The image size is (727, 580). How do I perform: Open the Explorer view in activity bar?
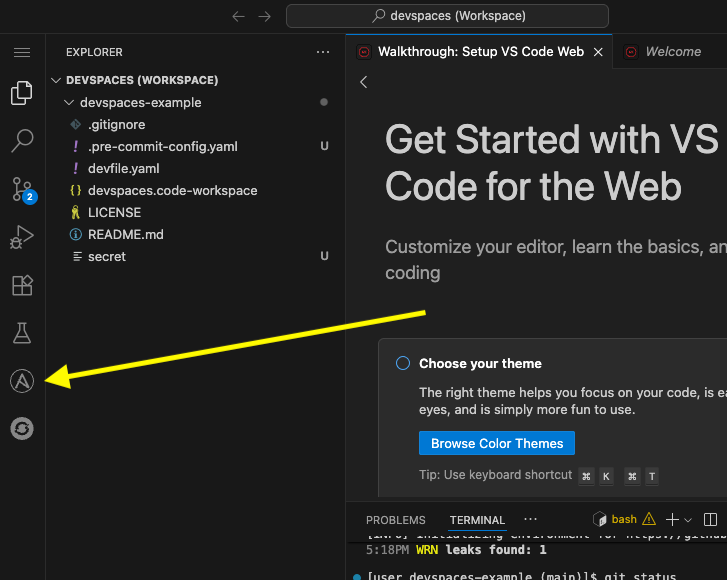tap(22, 93)
